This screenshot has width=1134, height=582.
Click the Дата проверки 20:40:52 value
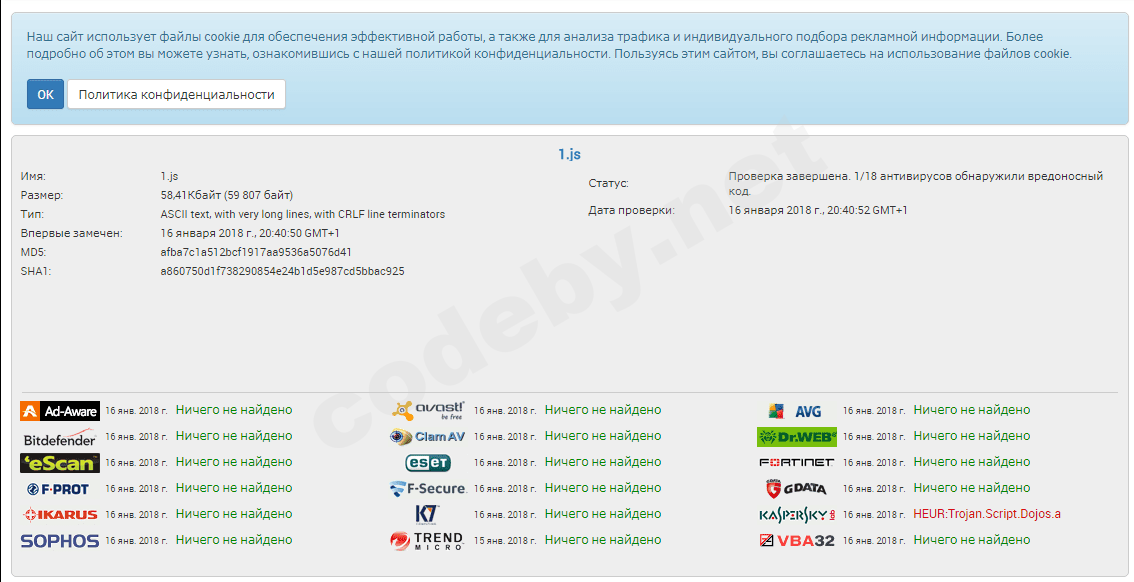point(818,210)
